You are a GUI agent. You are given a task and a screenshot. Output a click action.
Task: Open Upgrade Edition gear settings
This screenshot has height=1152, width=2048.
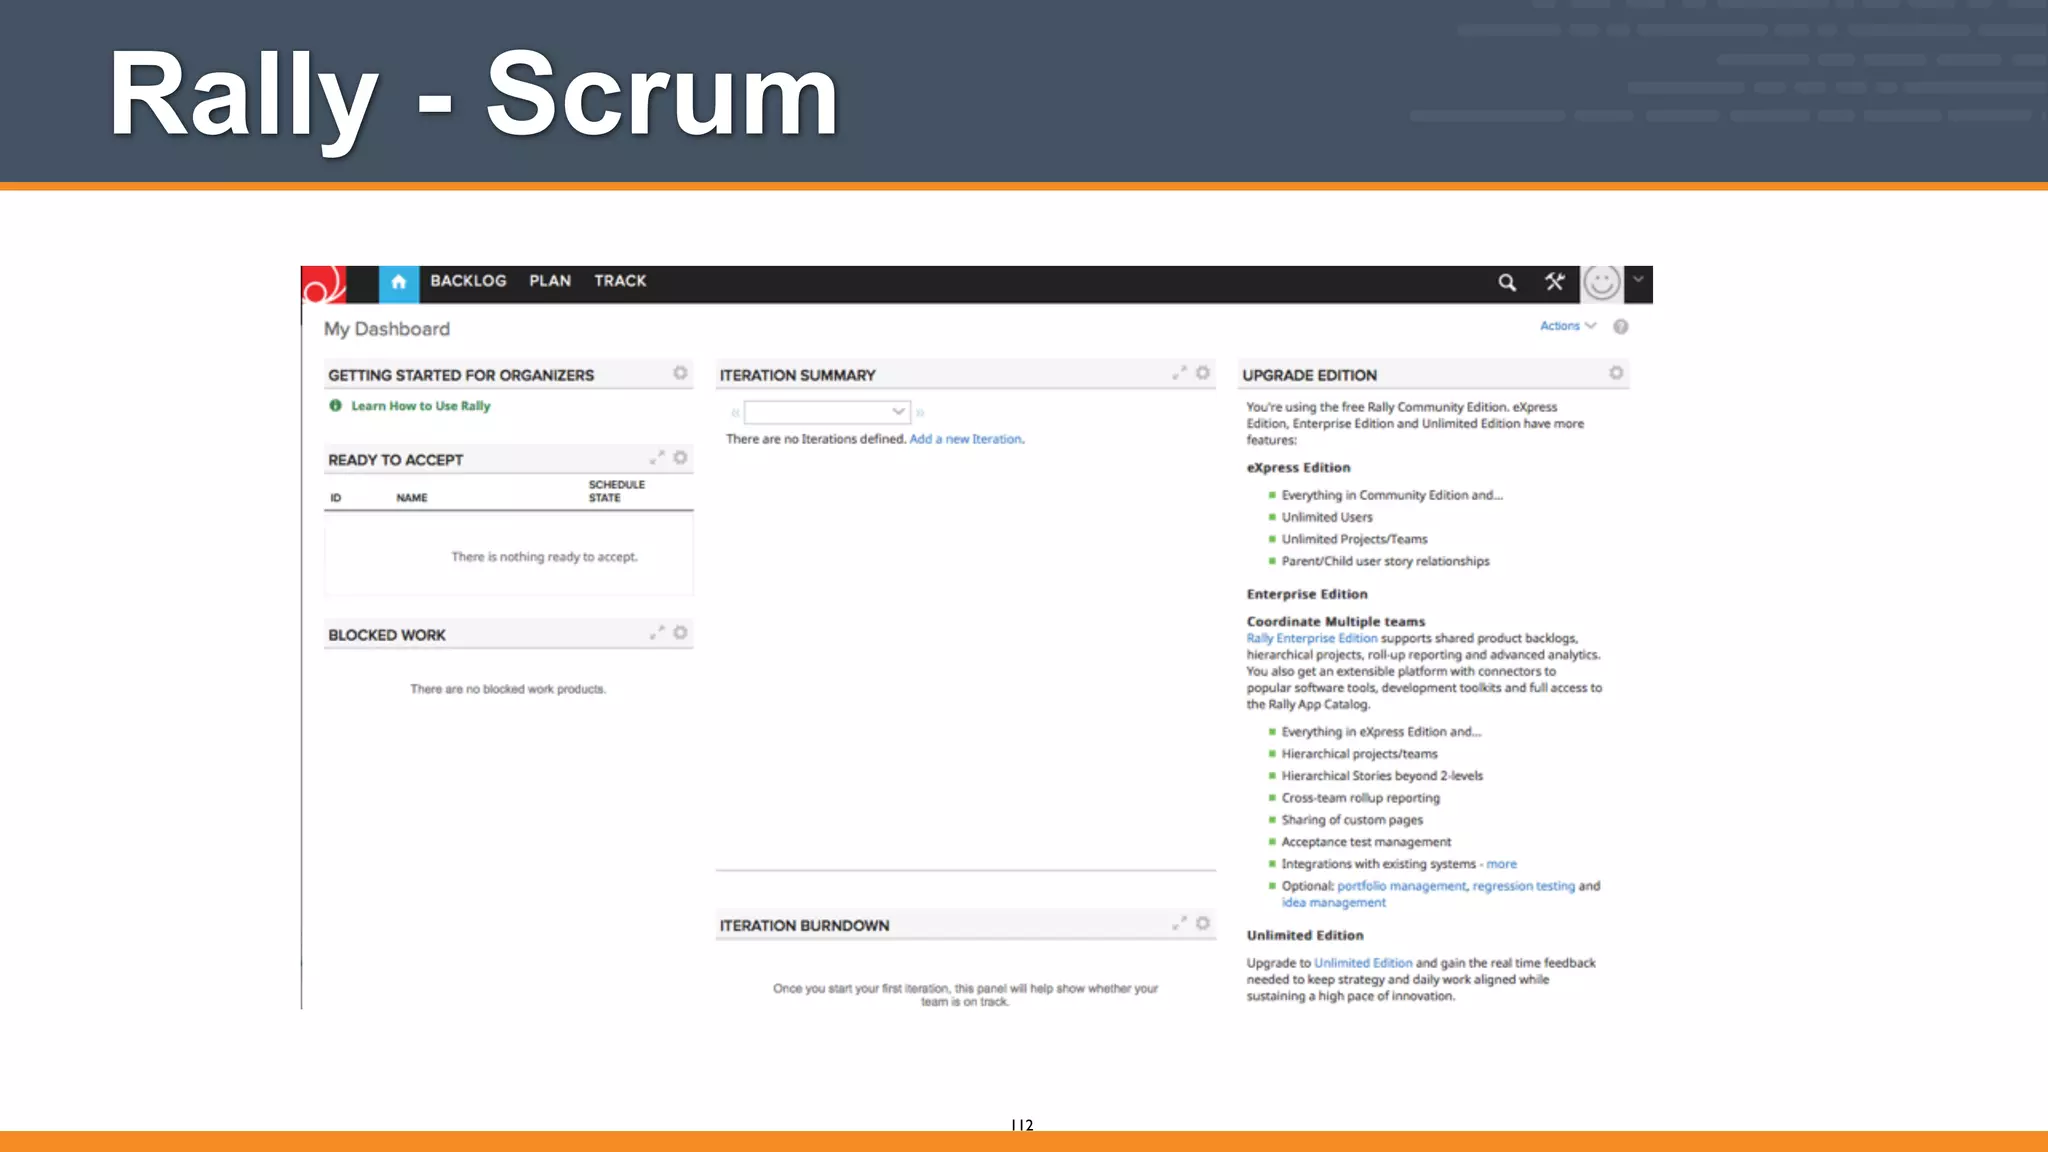coord(1616,373)
